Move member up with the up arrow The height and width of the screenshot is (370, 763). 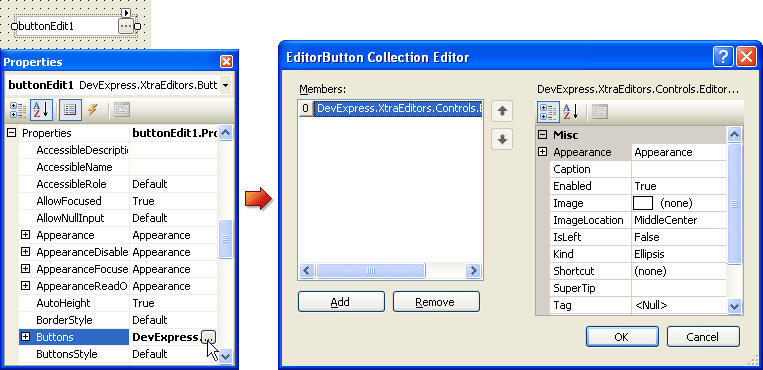click(502, 111)
